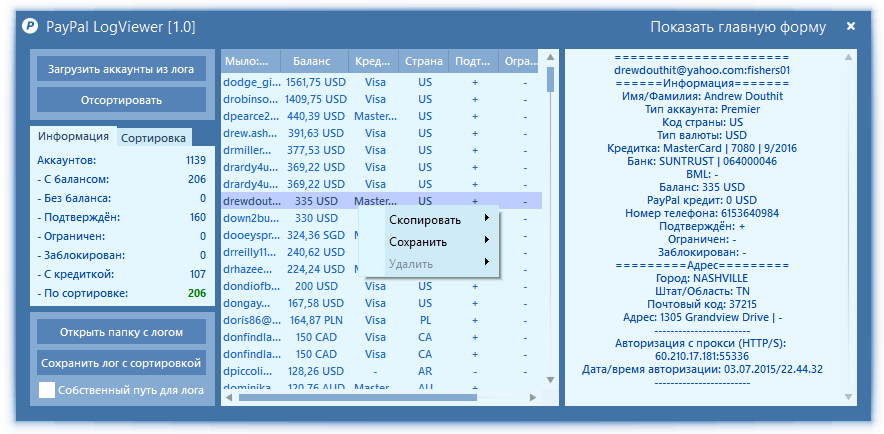Click the account list vertical scrollbar thumb
This screenshot has width=884, height=434.
551,78
